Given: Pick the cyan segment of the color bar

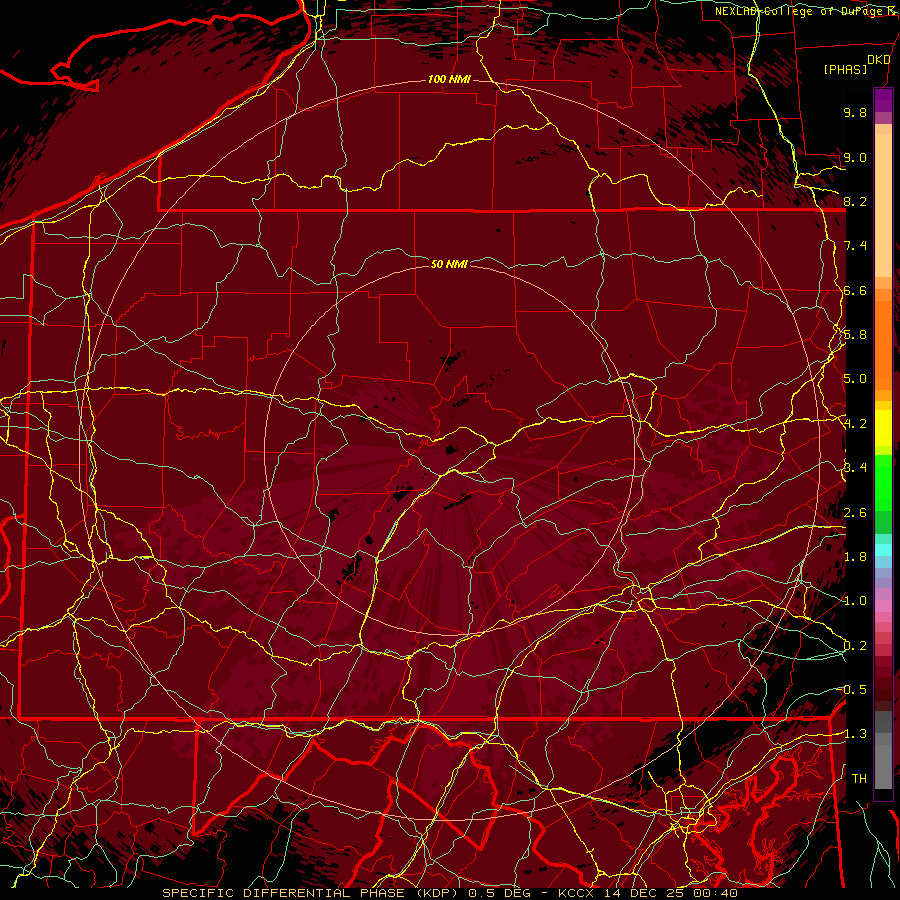Looking at the screenshot, I should coord(883,550).
